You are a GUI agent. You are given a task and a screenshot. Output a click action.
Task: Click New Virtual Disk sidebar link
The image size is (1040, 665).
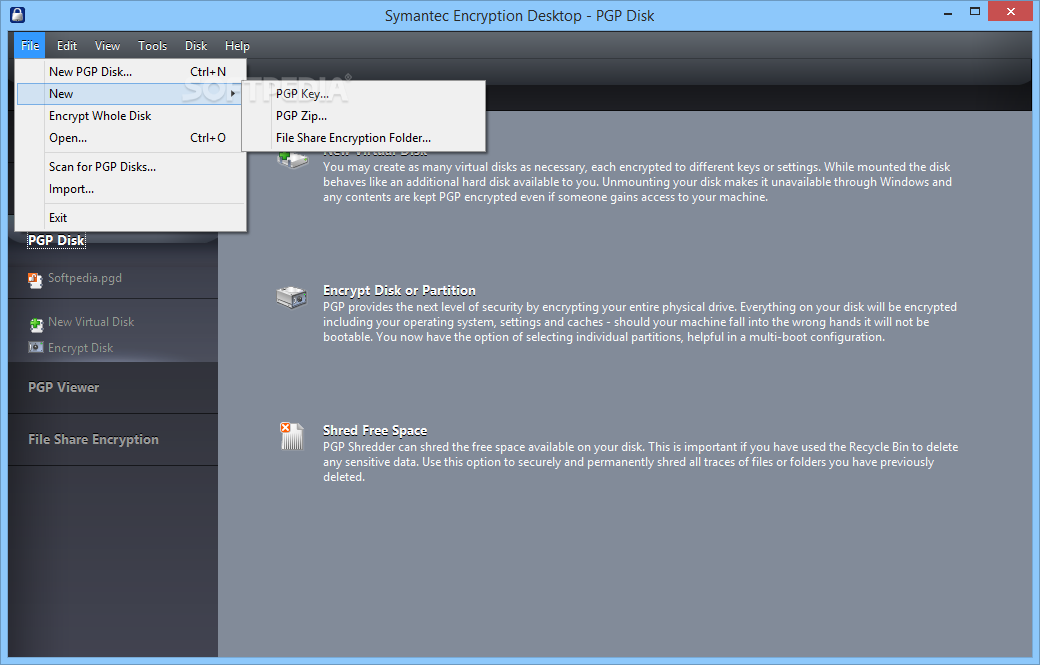pos(91,322)
